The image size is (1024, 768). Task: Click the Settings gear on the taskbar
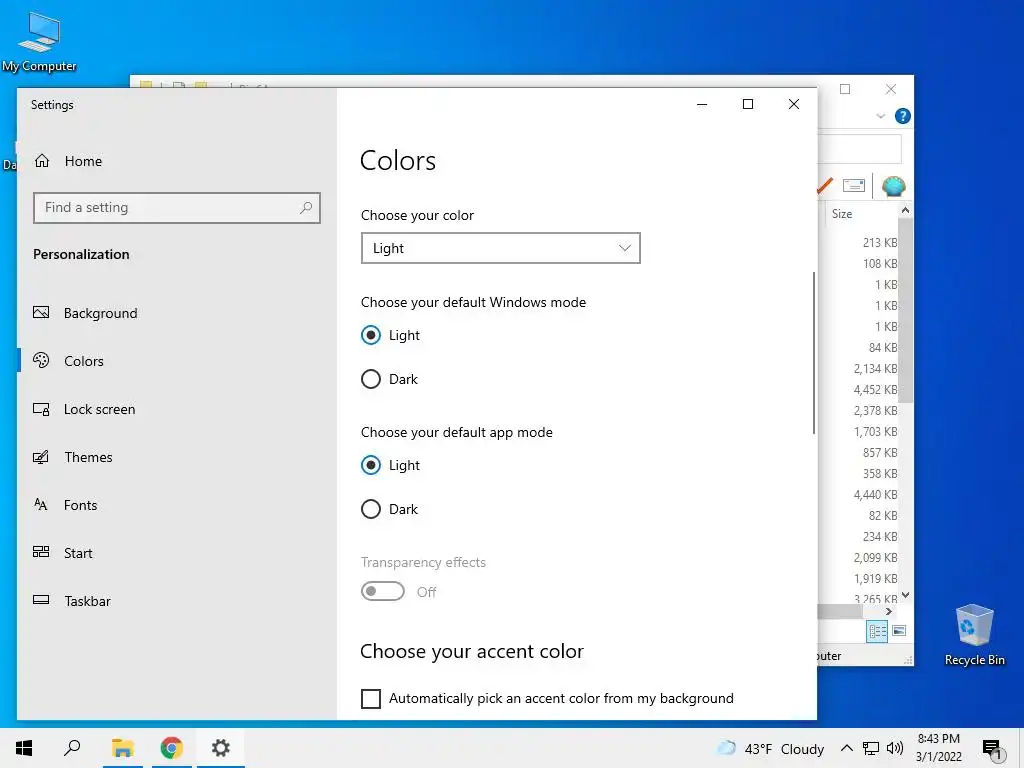coord(221,748)
